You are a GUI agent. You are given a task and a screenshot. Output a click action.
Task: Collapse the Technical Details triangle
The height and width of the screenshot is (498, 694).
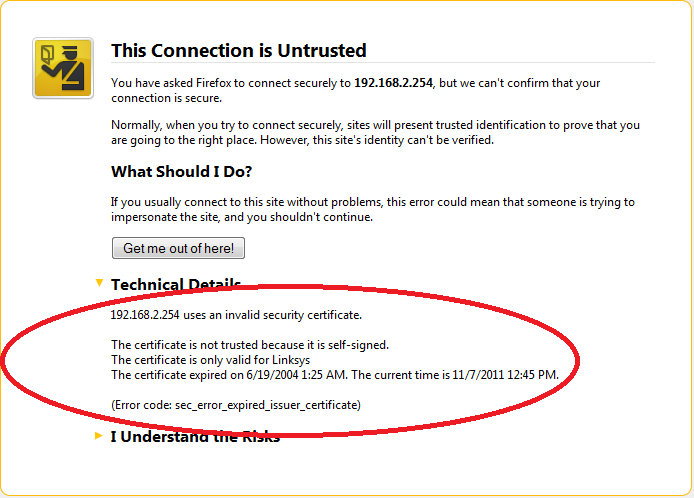coord(100,282)
